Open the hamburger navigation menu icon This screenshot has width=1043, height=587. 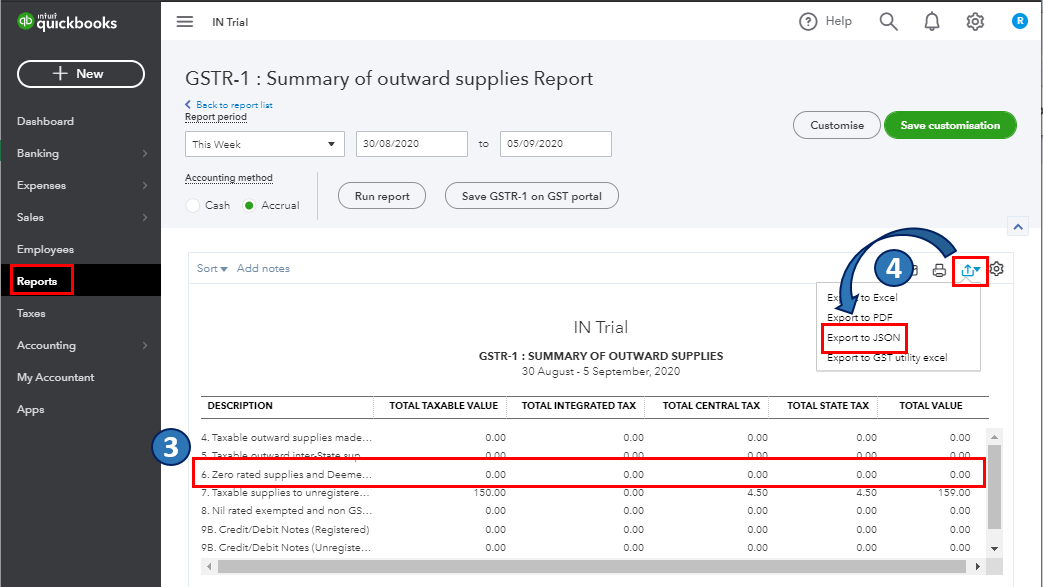click(185, 22)
